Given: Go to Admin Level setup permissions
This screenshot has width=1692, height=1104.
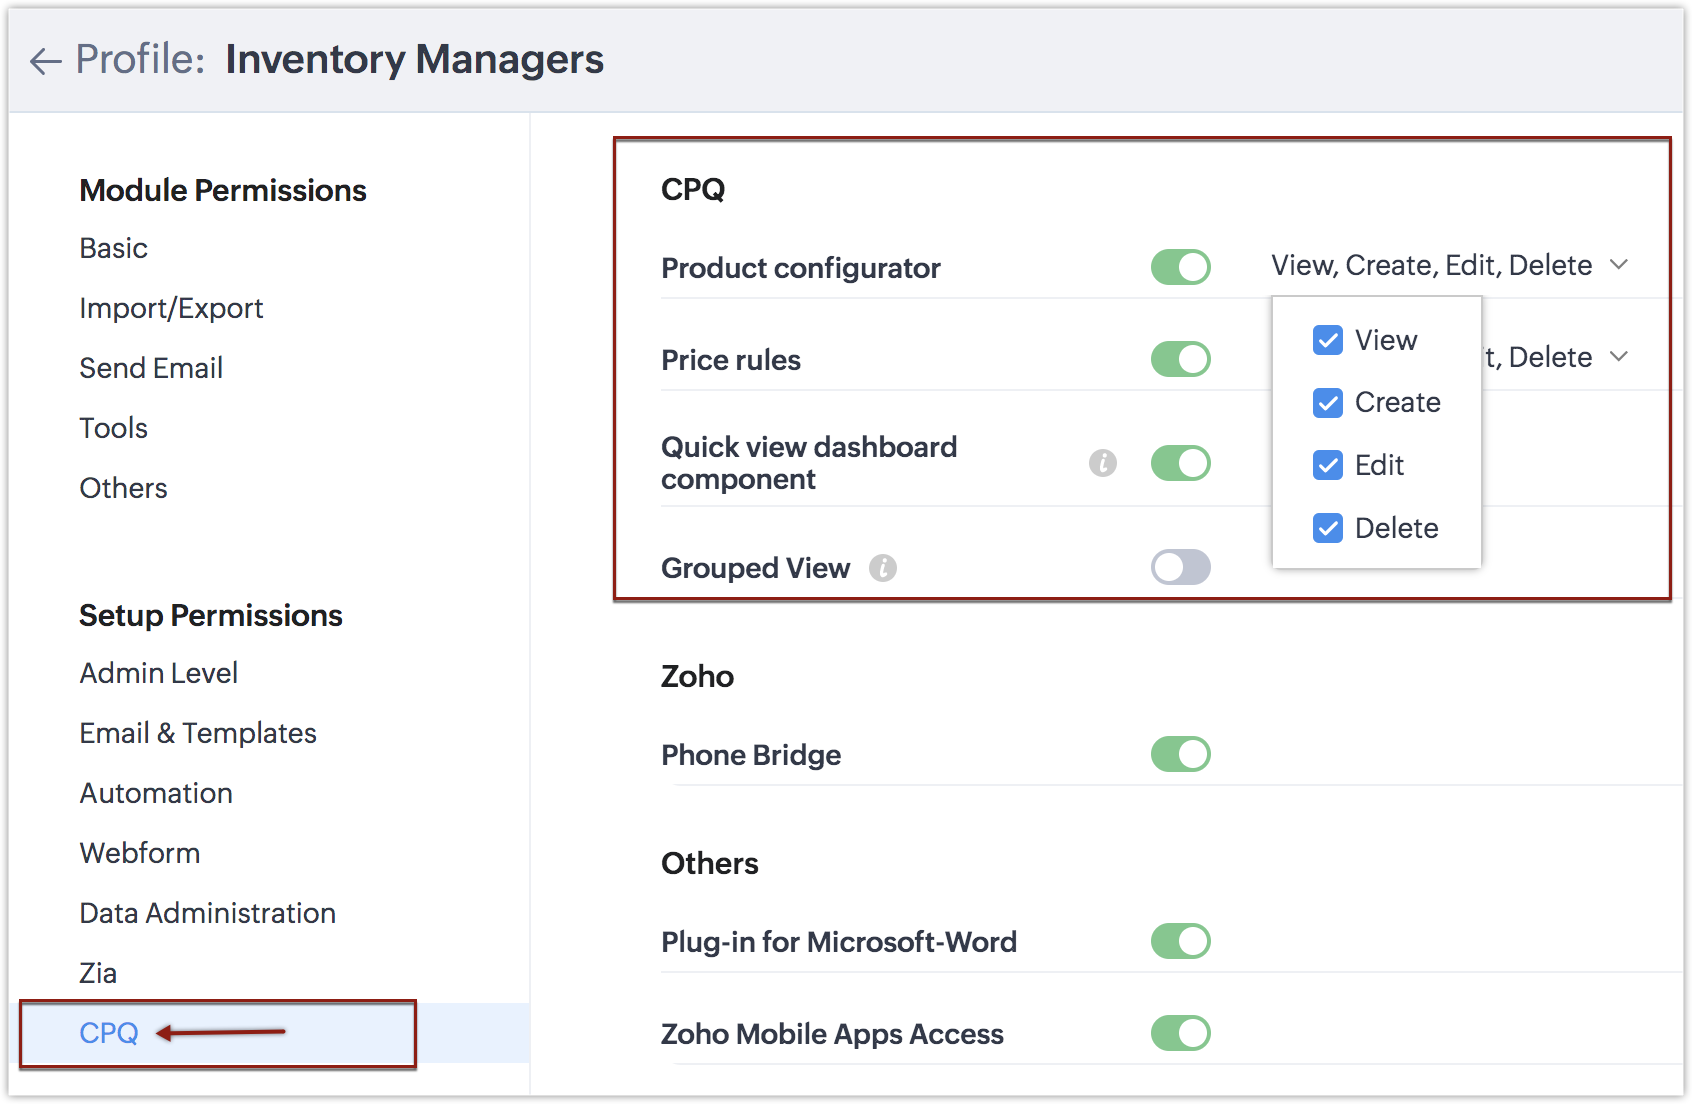Looking at the screenshot, I should 158,673.
